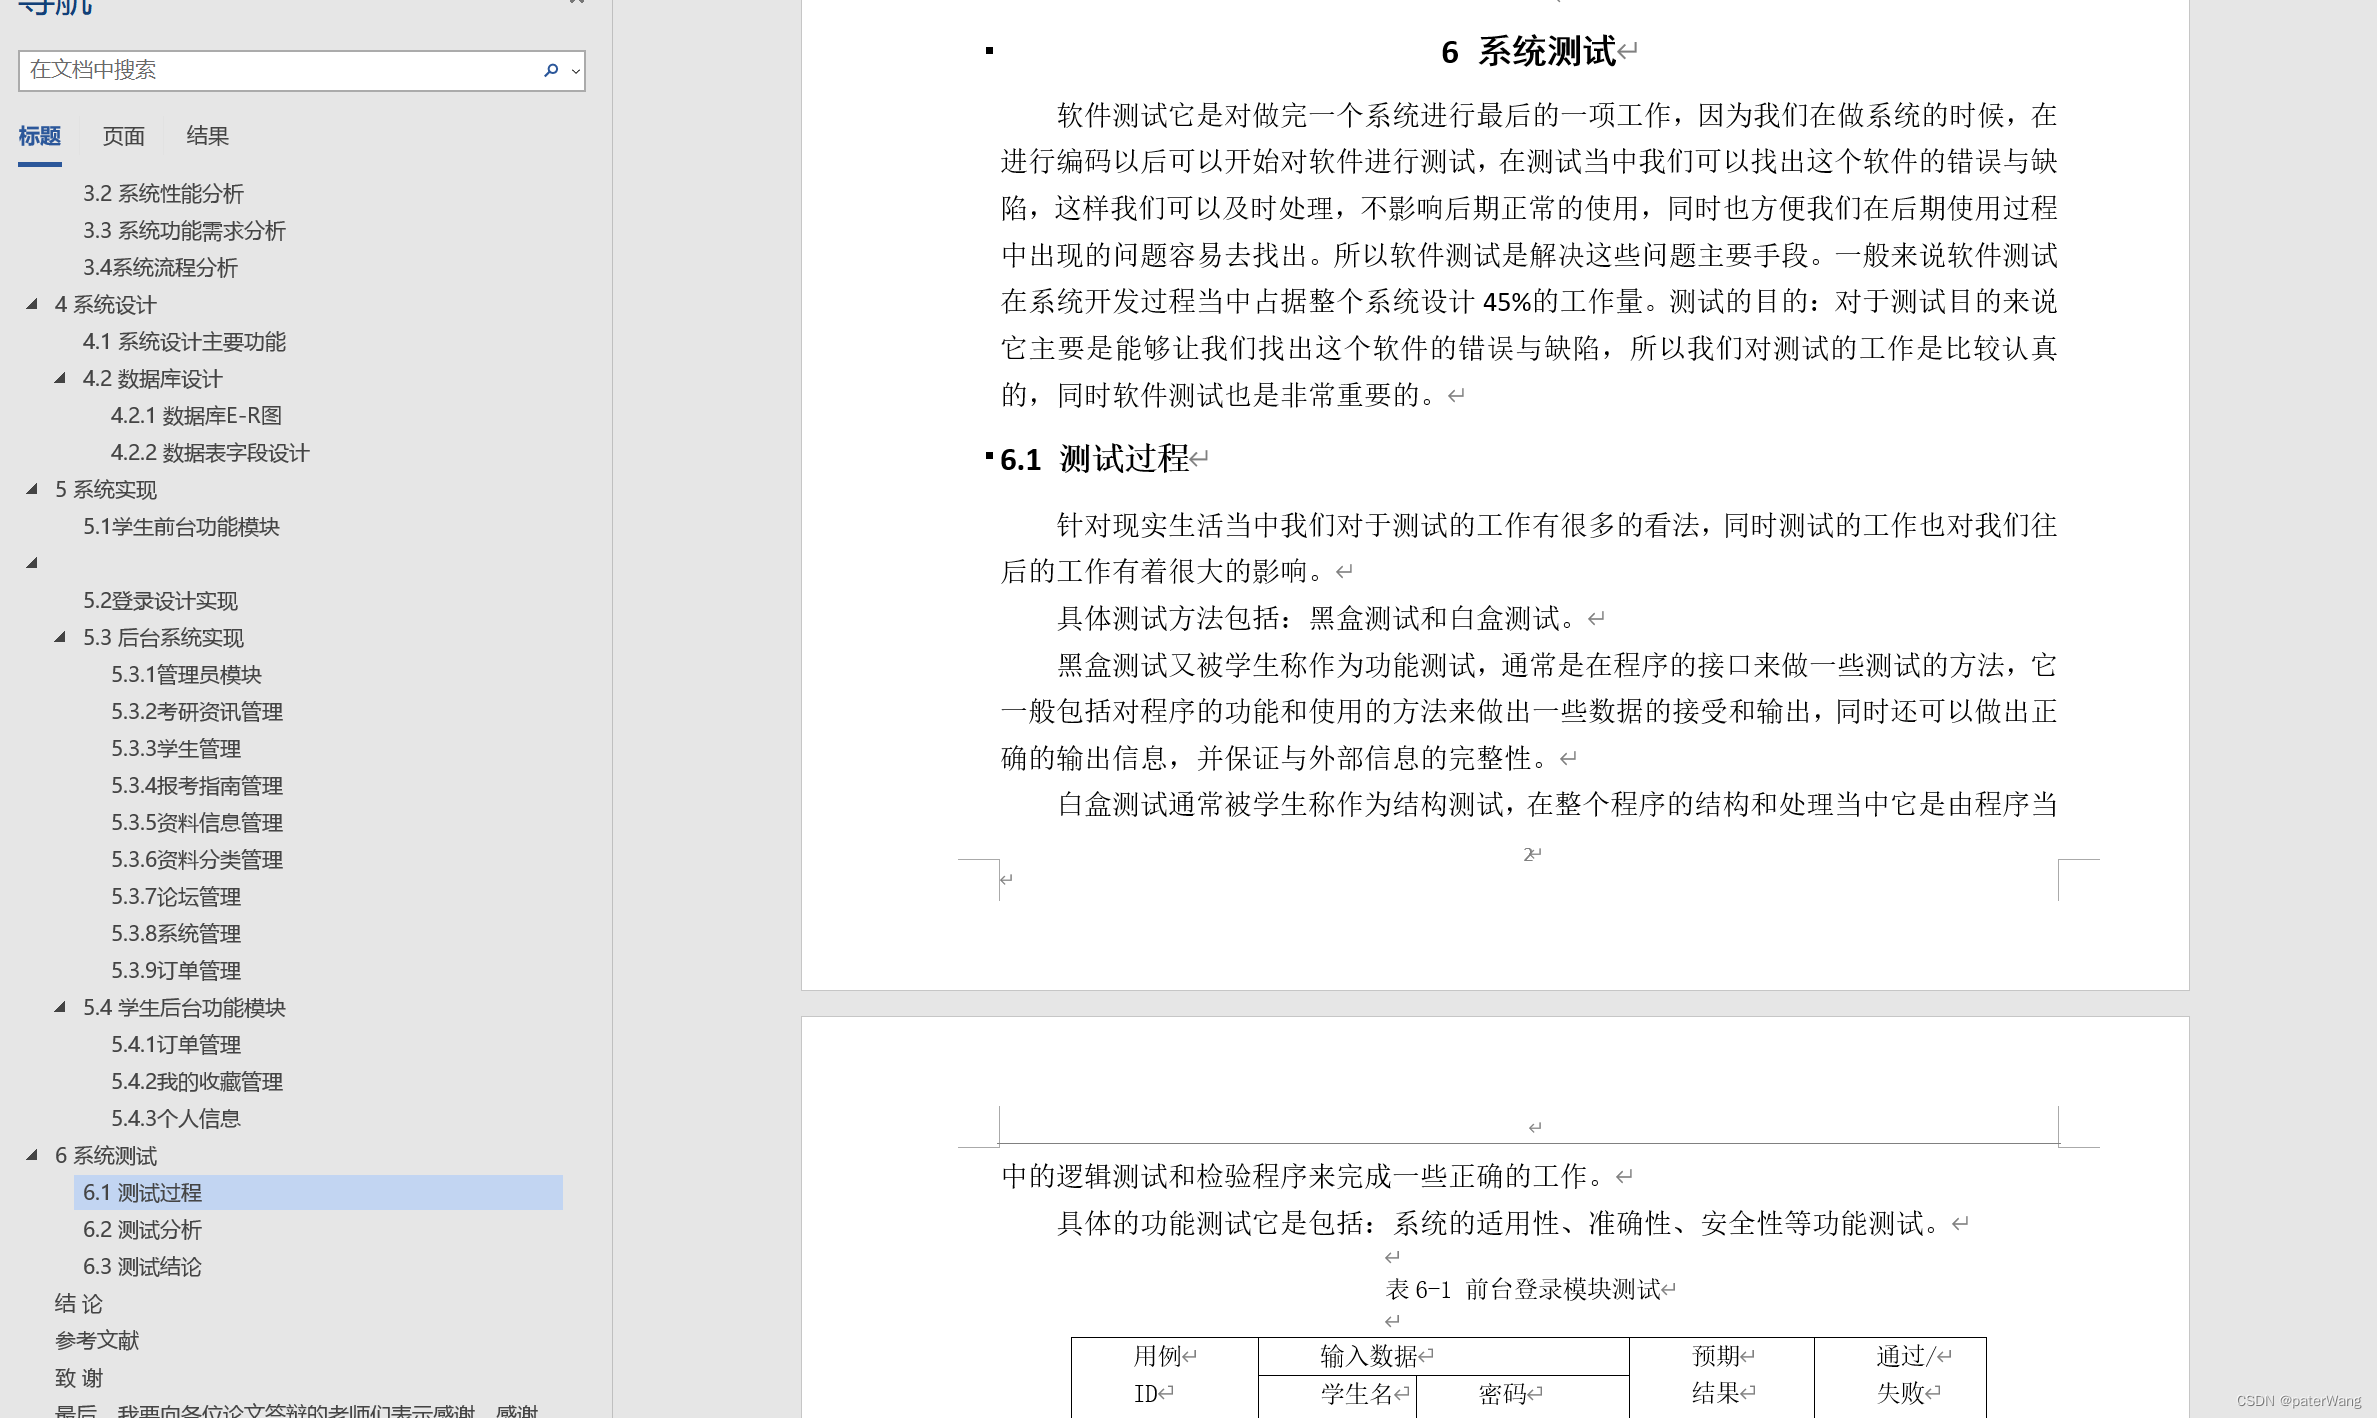Go to heading 3.3 系统功能需求分析
The width and height of the screenshot is (2377, 1418).
click(184, 230)
